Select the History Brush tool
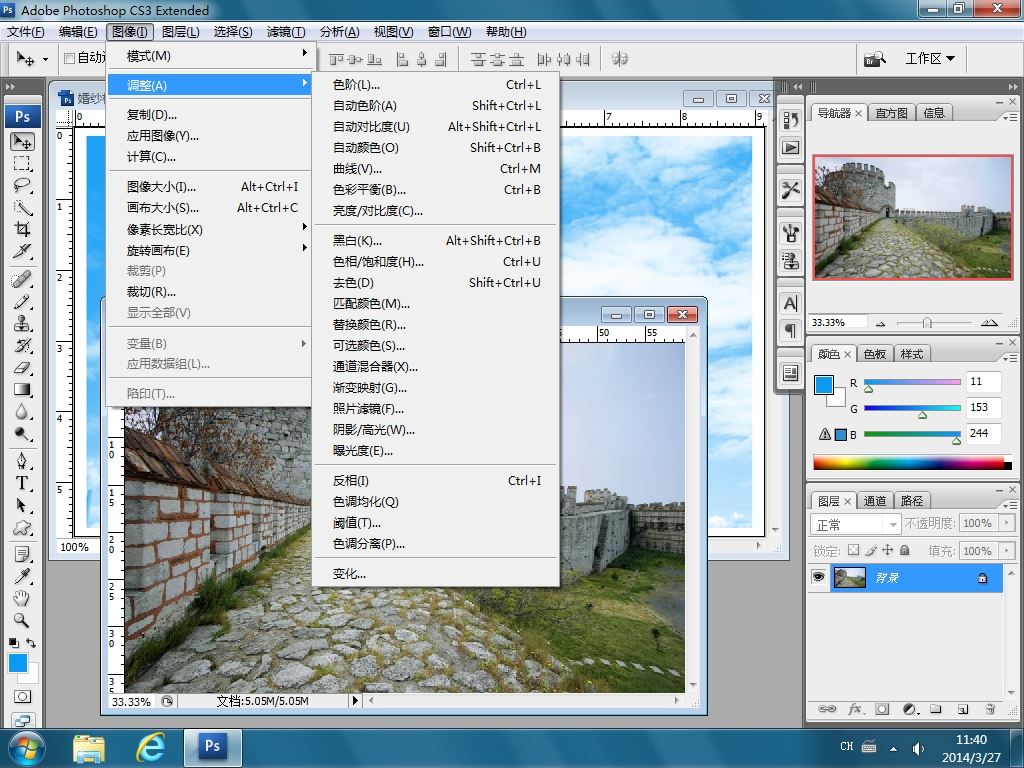 click(x=22, y=345)
